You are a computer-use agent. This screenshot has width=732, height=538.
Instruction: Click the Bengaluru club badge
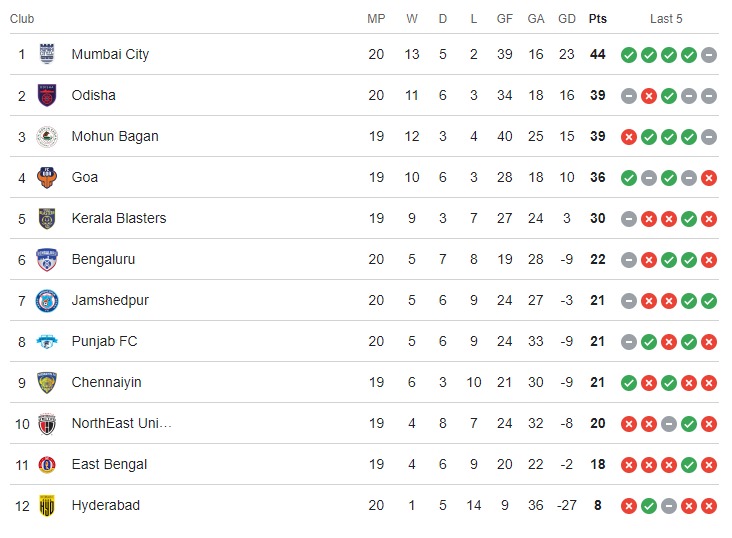coord(47,259)
